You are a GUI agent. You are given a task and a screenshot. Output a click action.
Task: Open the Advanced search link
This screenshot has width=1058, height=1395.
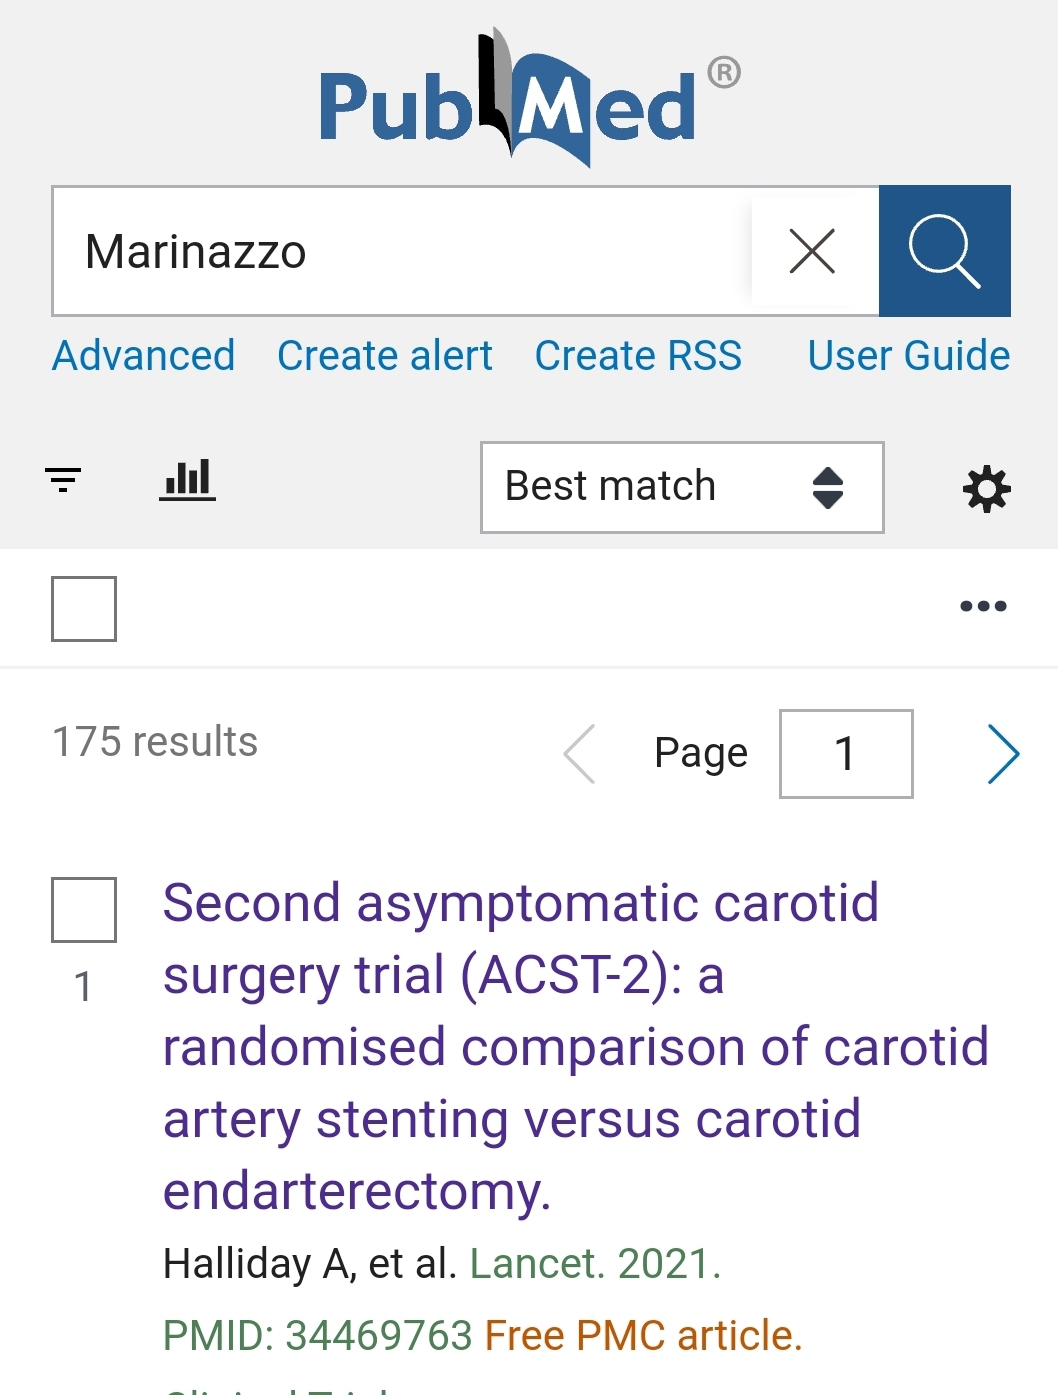pos(144,356)
